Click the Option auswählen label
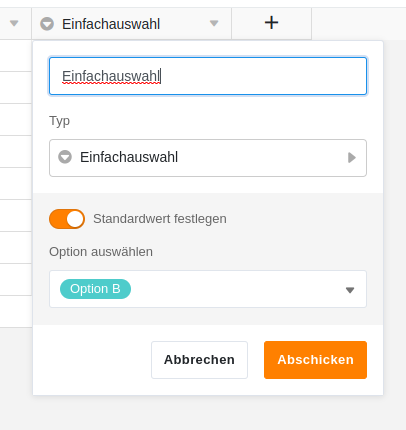The height and width of the screenshot is (430, 406). click(x=101, y=252)
